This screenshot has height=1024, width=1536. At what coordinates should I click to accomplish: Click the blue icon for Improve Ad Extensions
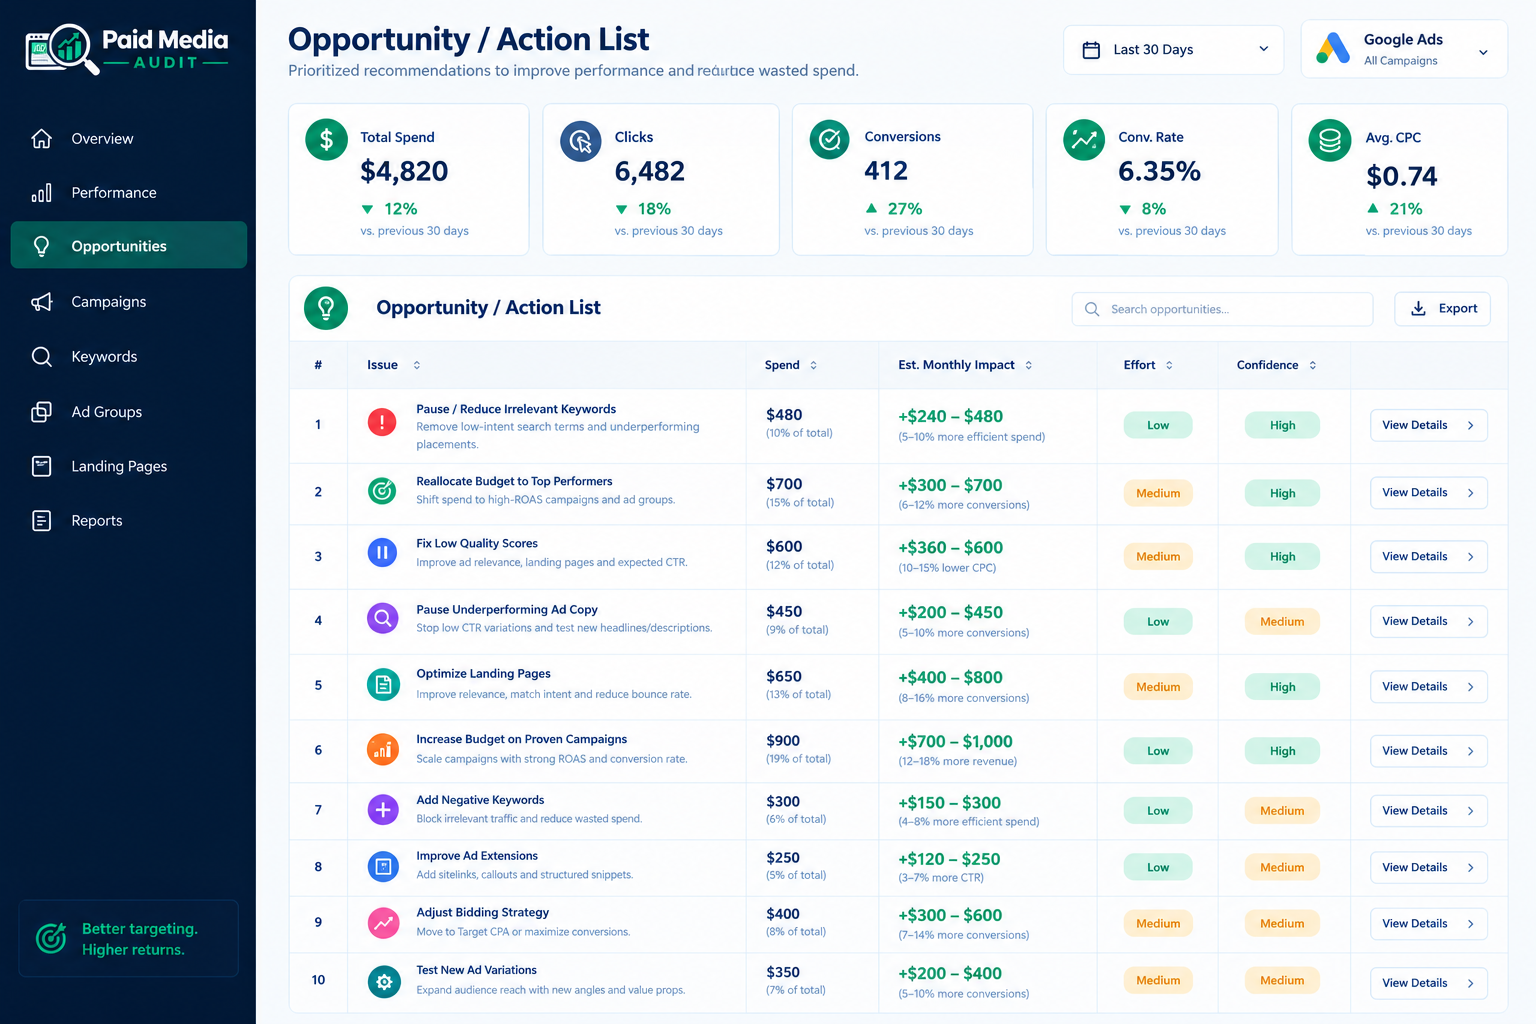(382, 866)
